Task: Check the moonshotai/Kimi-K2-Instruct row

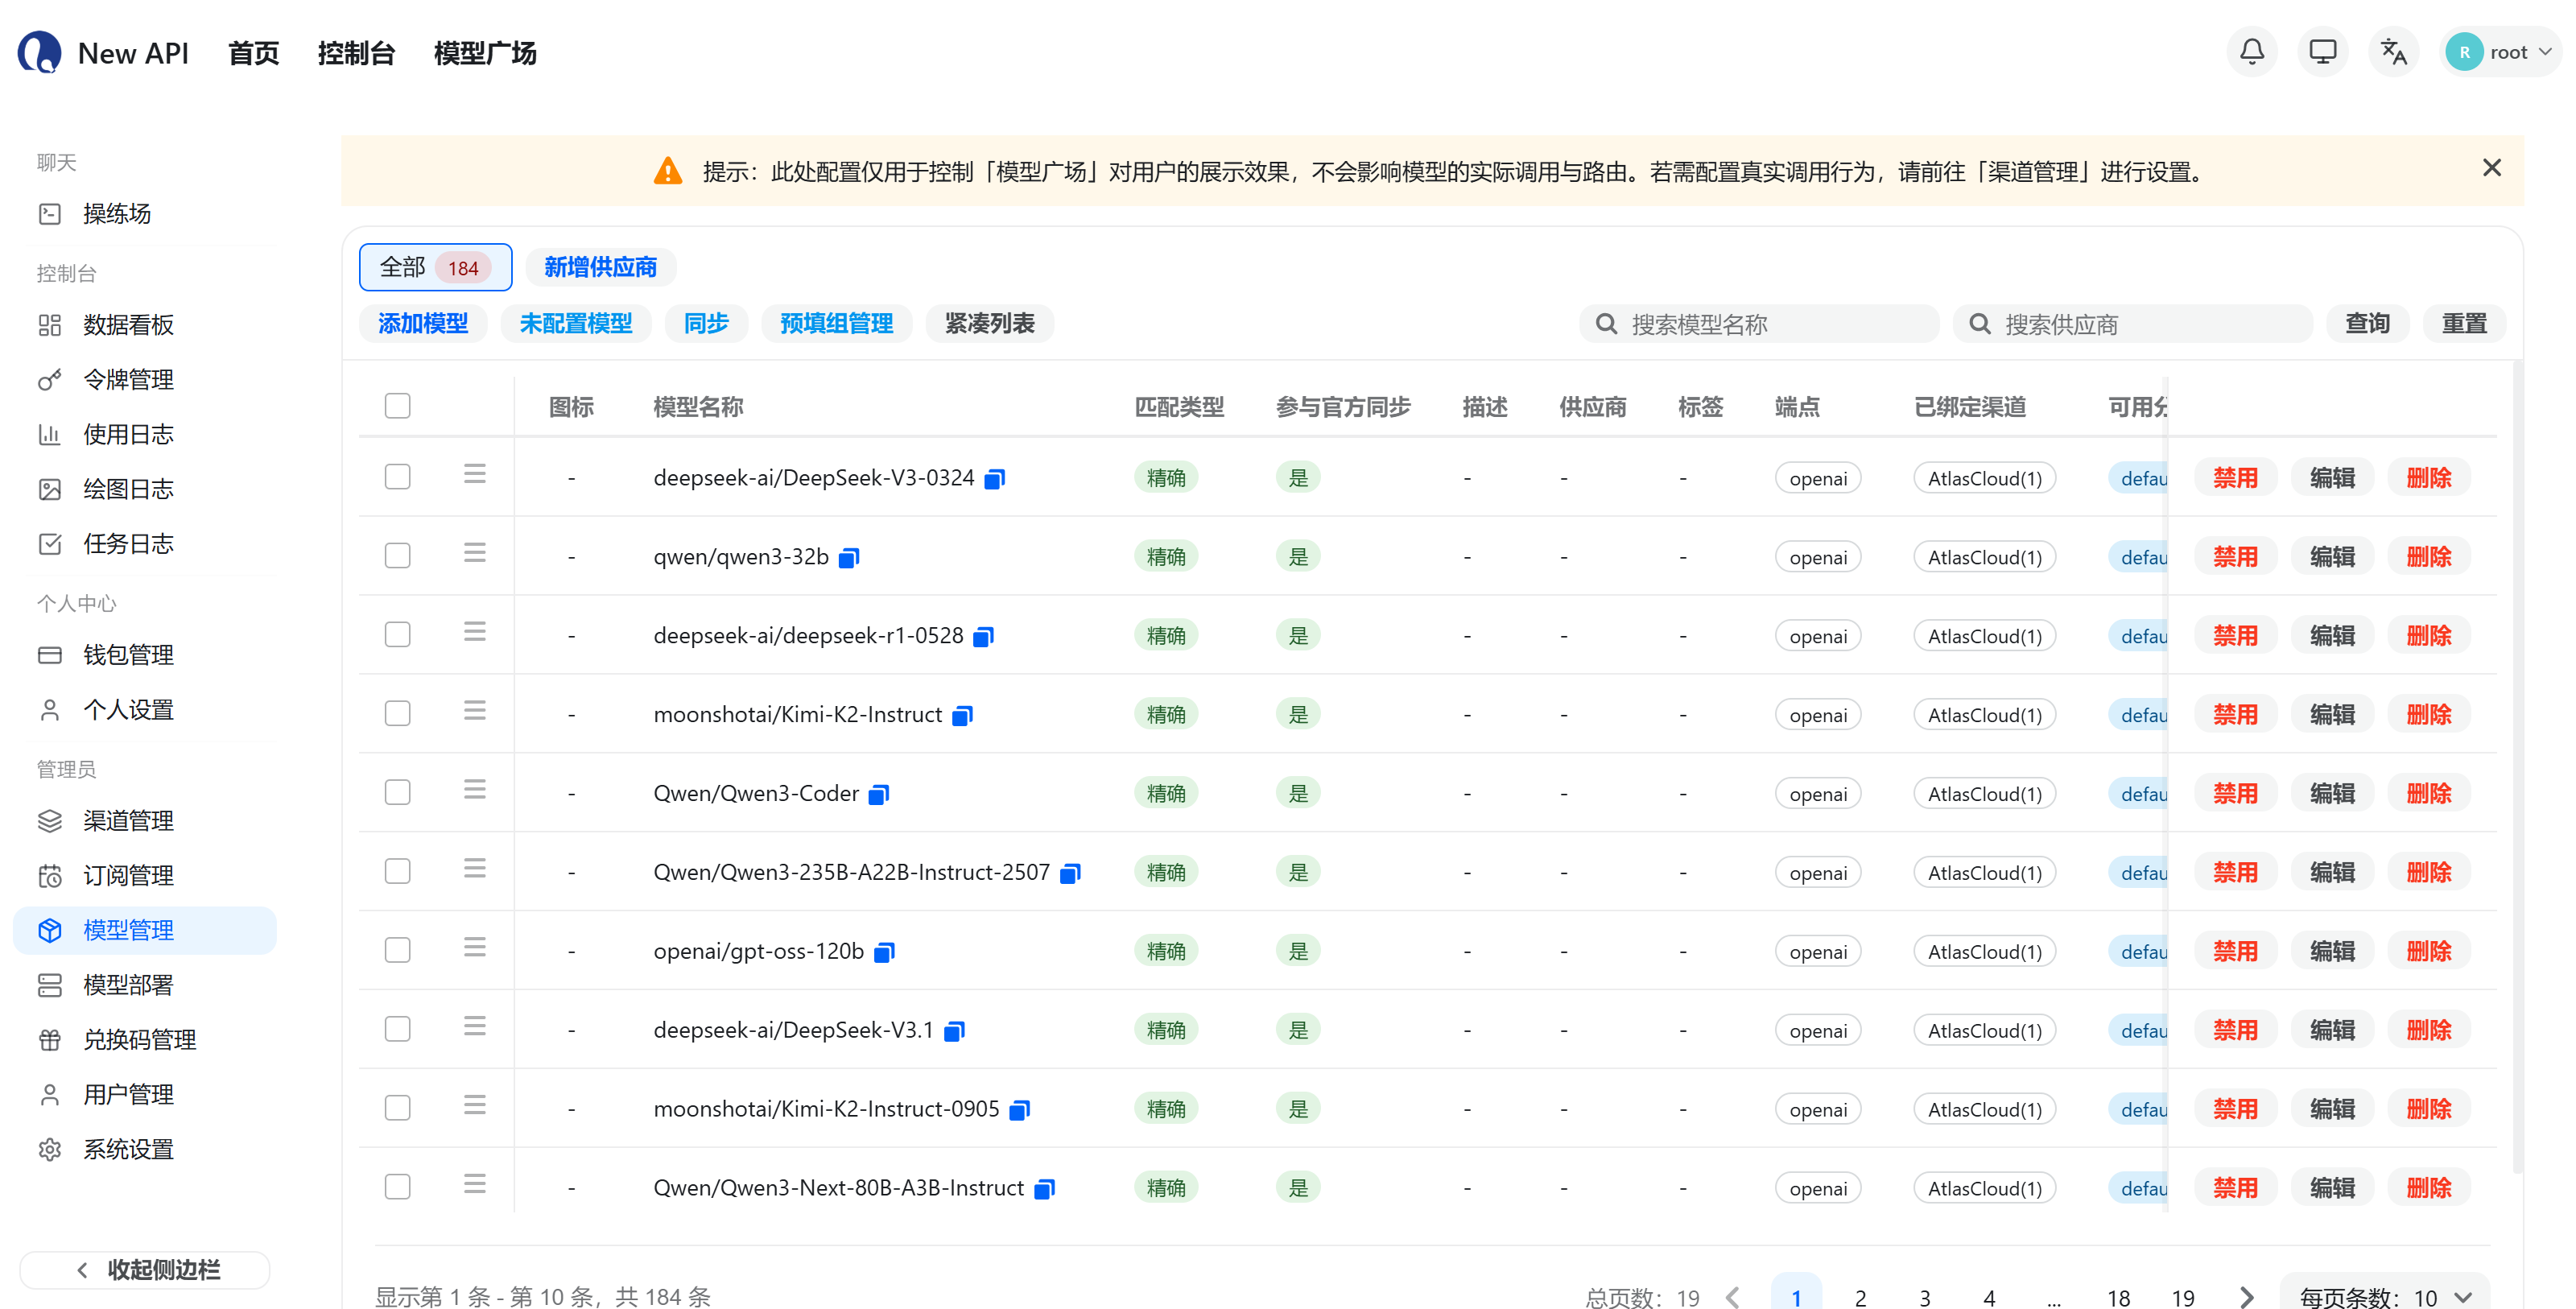Action: (x=398, y=714)
